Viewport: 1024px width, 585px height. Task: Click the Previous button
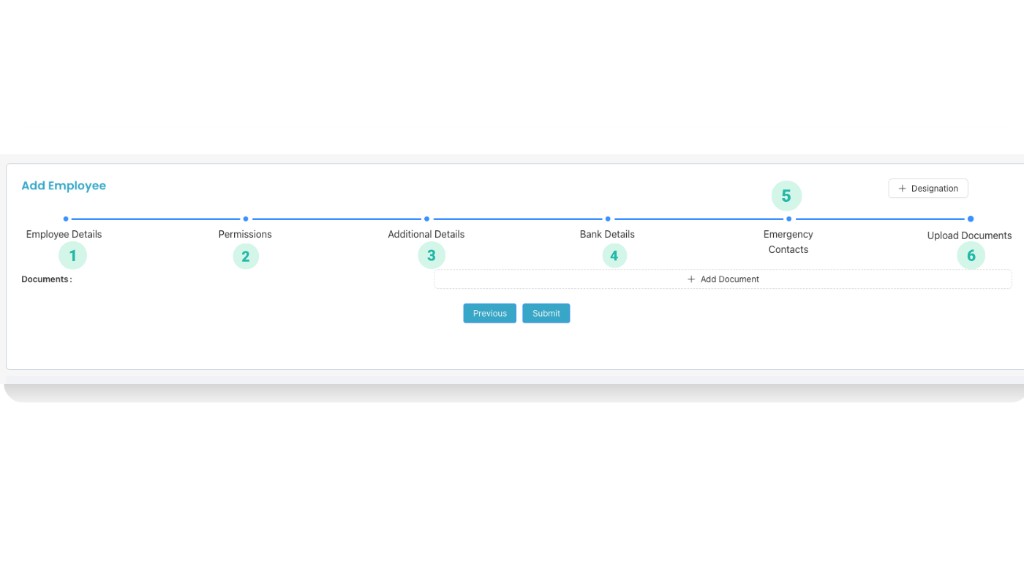pyautogui.click(x=489, y=313)
